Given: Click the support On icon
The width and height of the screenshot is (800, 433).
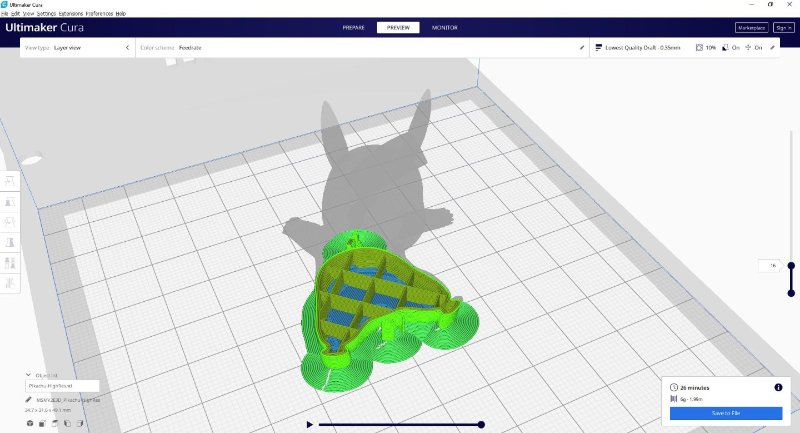Looking at the screenshot, I should tap(725, 47).
